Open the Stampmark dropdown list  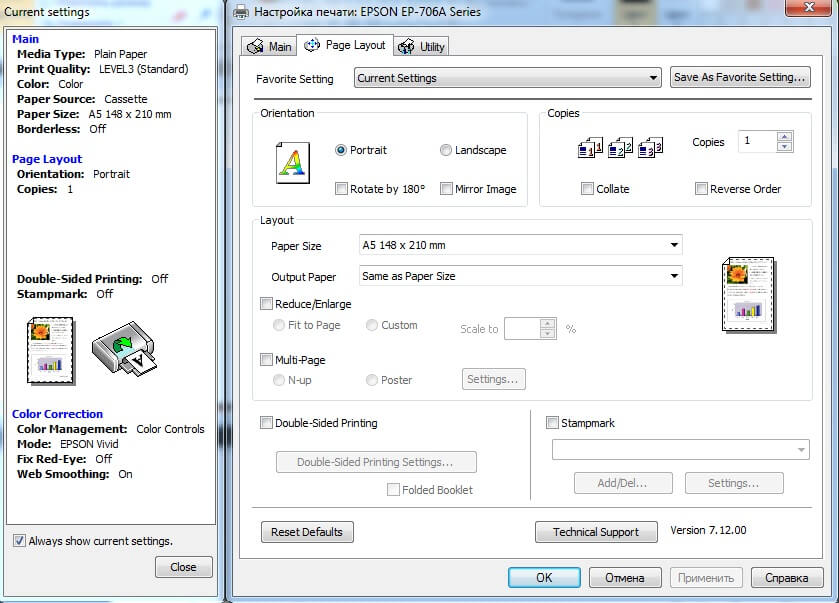click(x=681, y=449)
